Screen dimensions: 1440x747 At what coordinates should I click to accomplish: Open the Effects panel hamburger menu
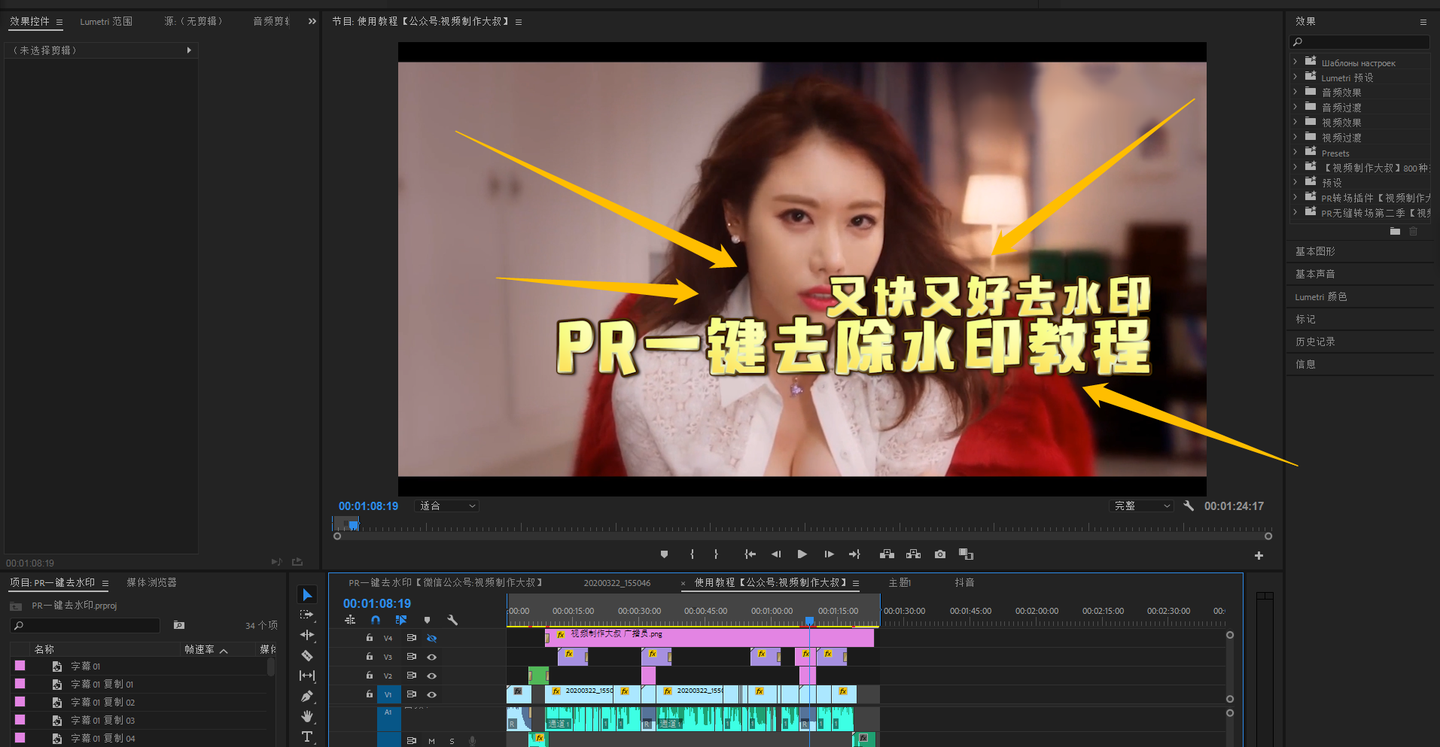click(1423, 22)
